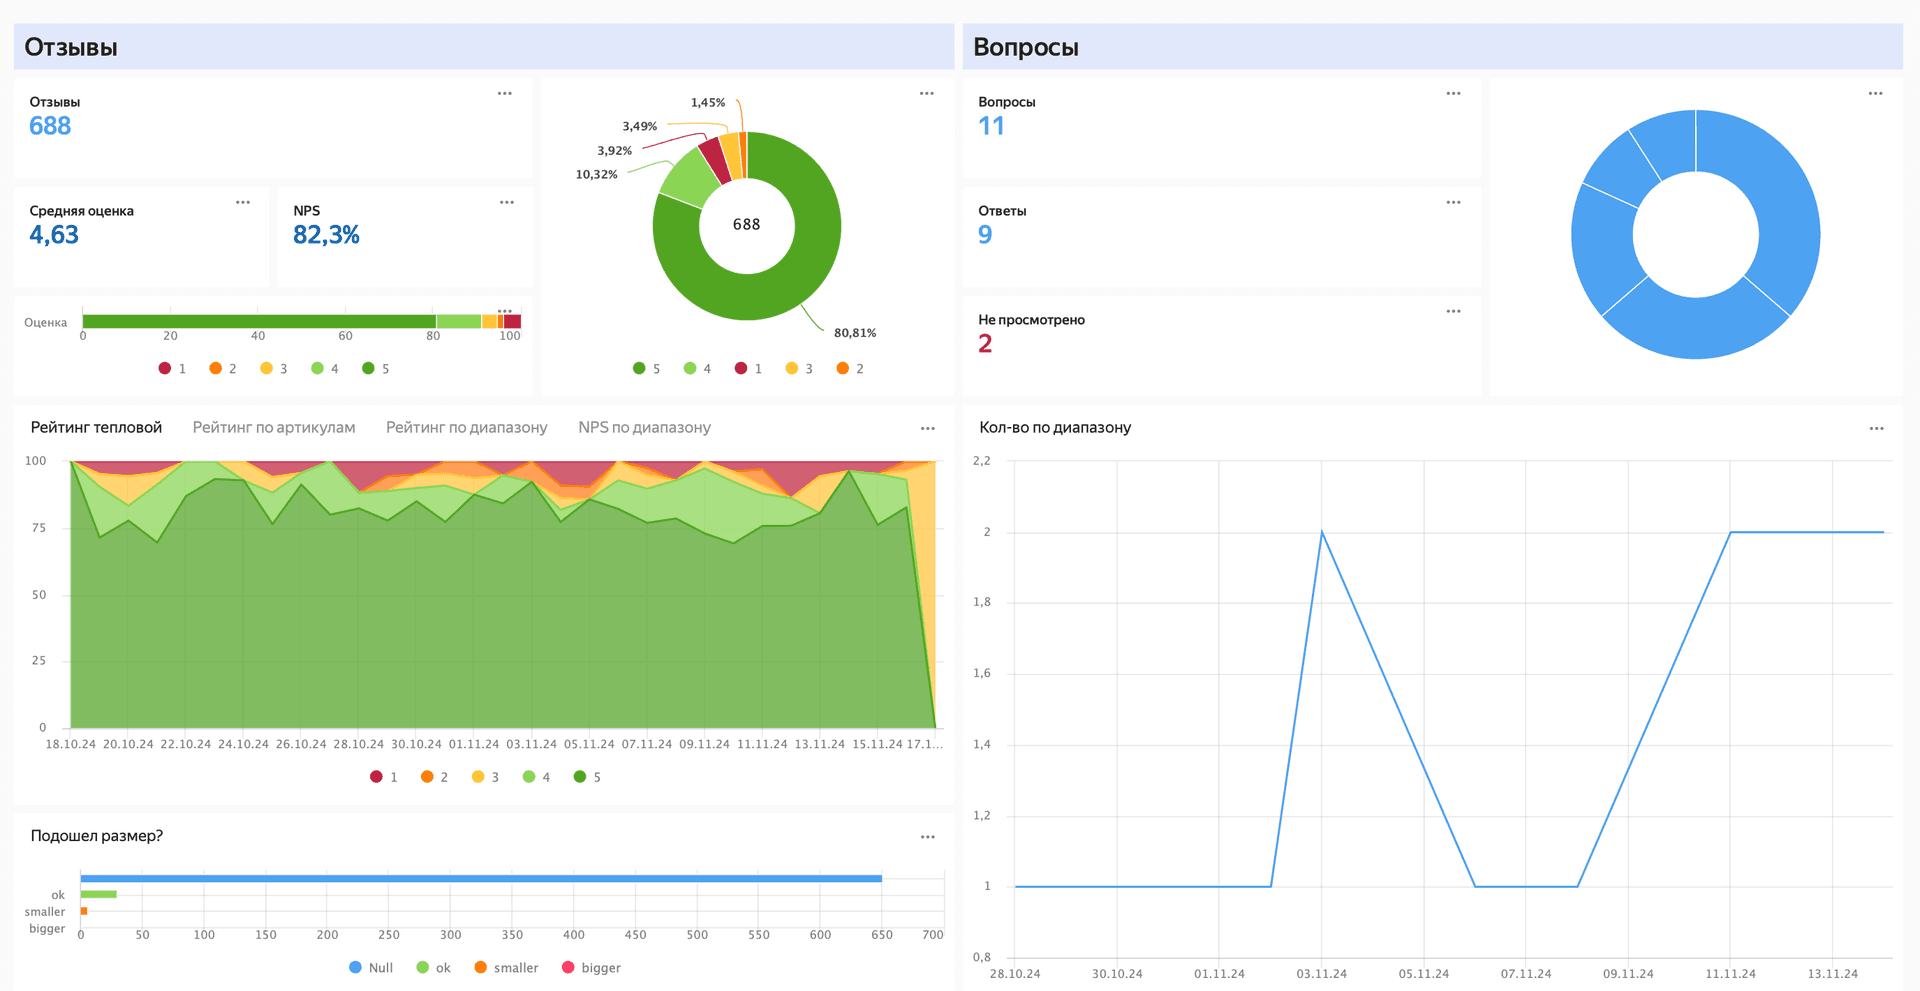Switch to the NPS по диапазону tab
1920x991 pixels.
point(645,427)
